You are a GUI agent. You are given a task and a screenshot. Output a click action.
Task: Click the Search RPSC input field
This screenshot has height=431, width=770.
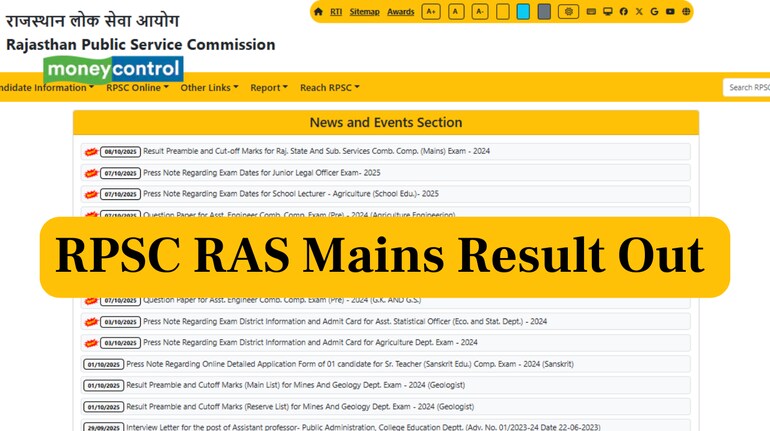tap(748, 88)
